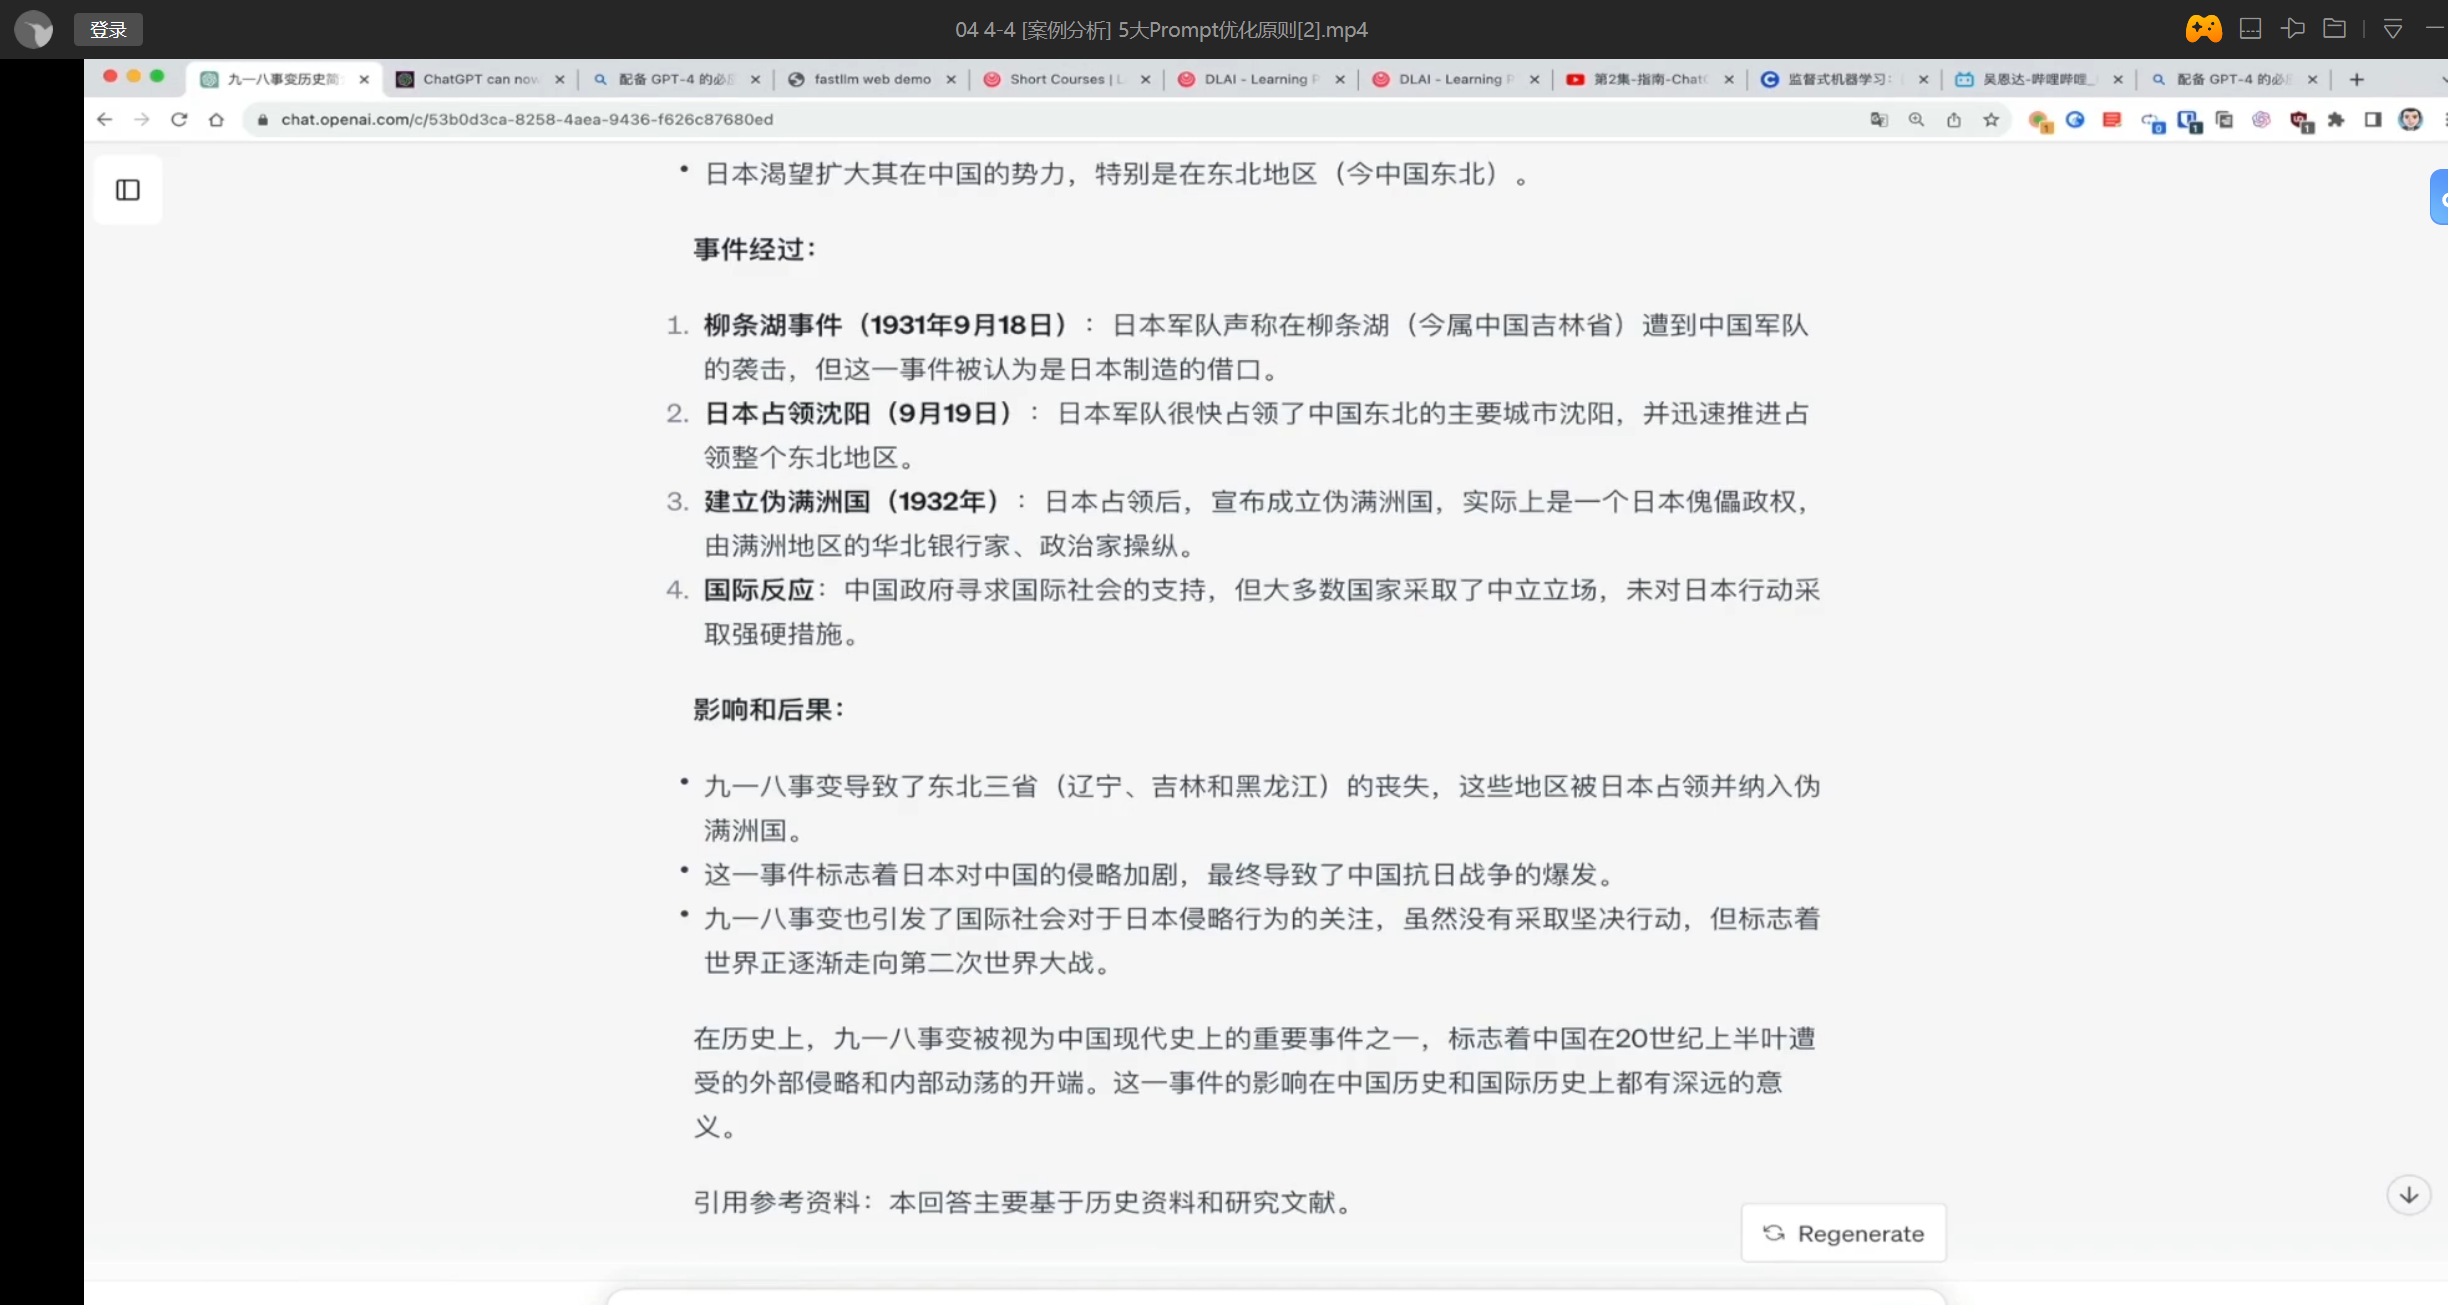Expand the player dropdown triangle menu
The image size is (2448, 1305).
click(x=2393, y=29)
